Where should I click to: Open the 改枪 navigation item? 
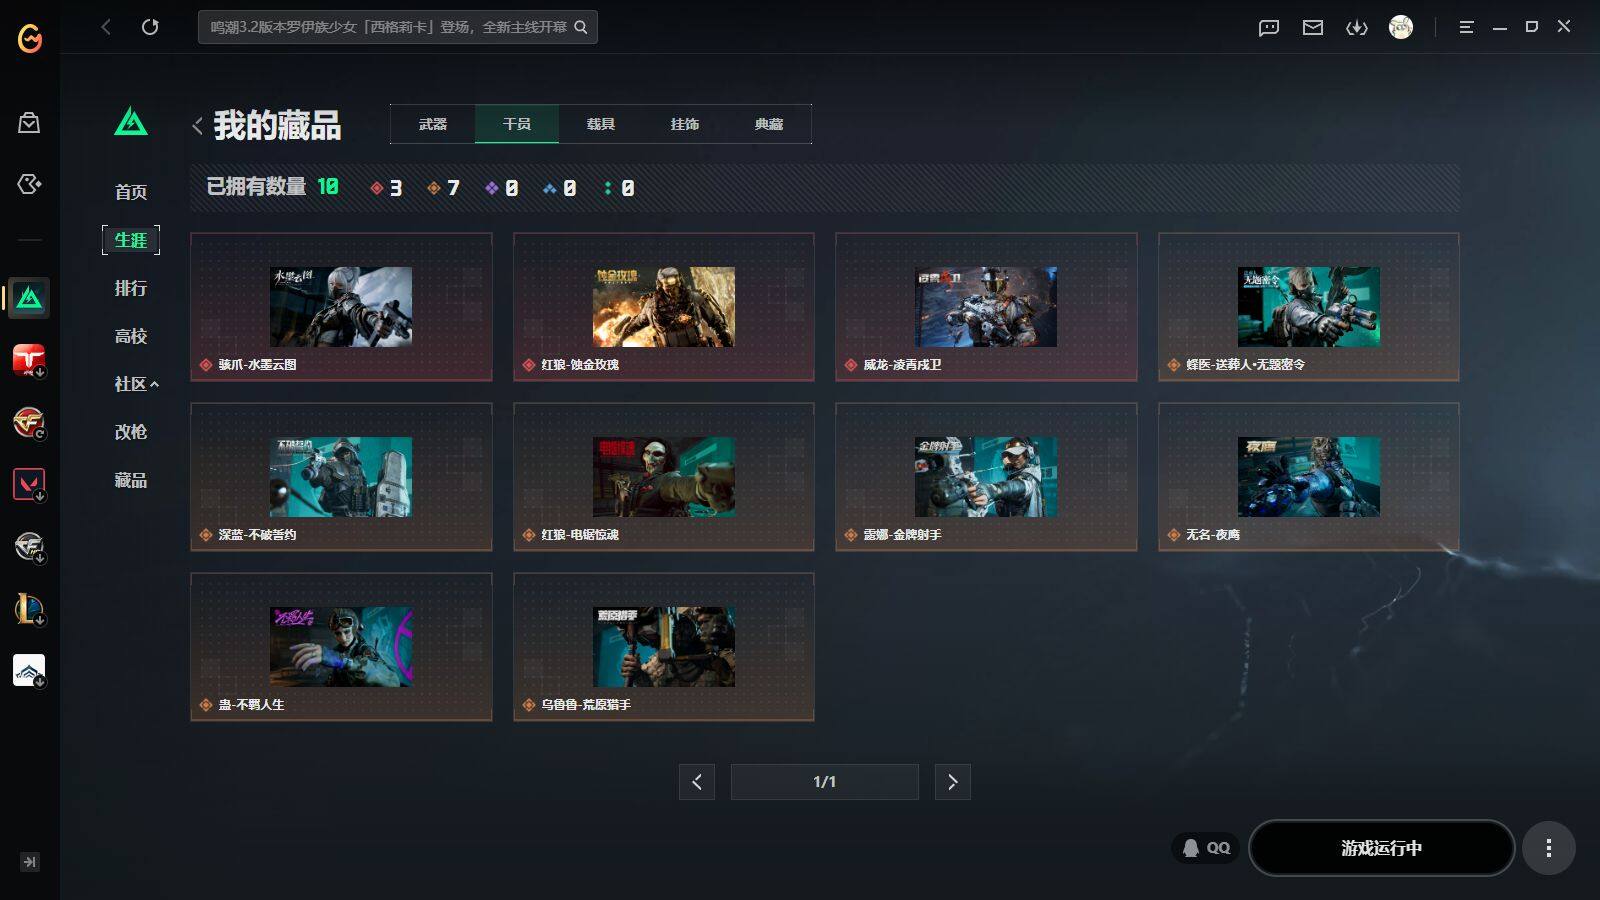point(131,432)
